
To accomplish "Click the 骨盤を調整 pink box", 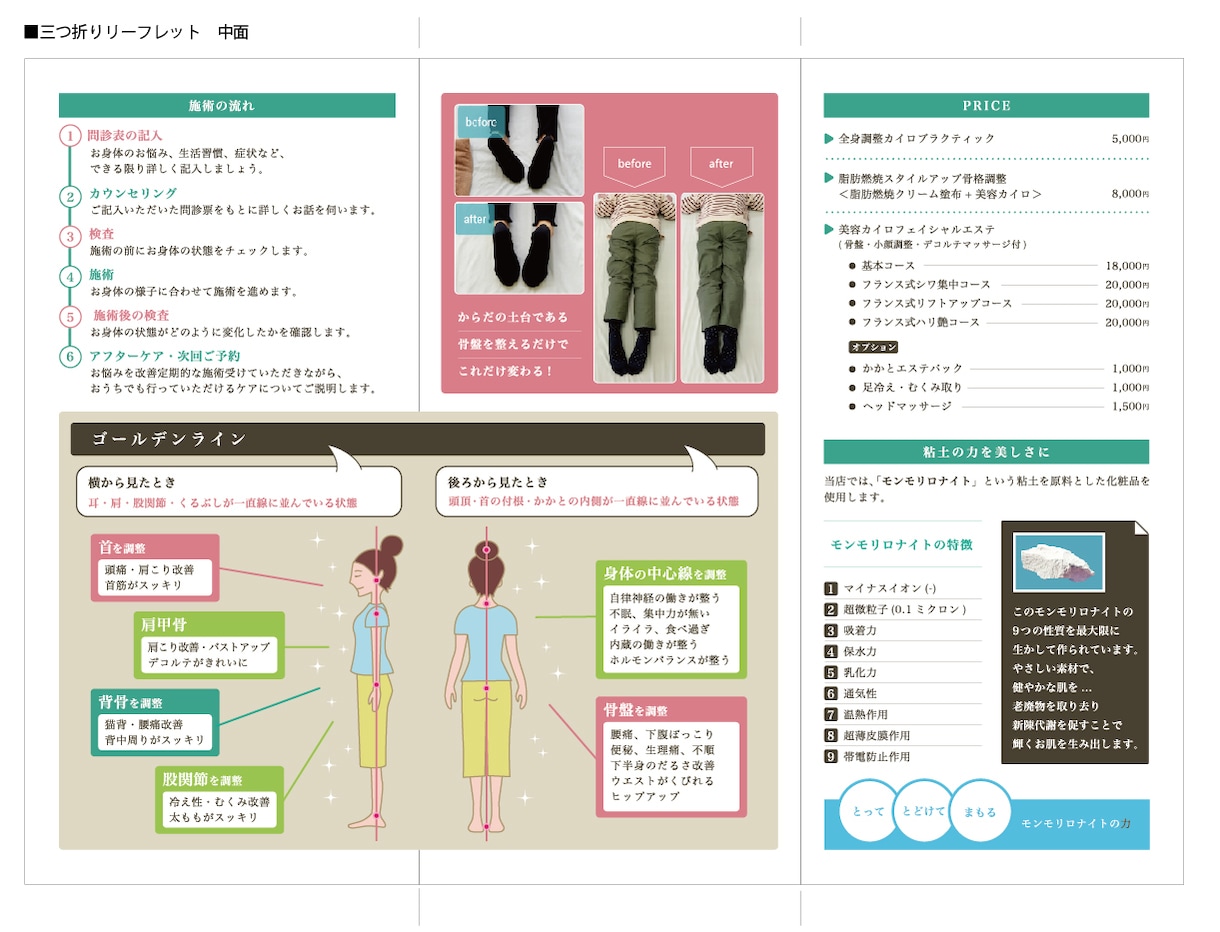I will tap(671, 757).
